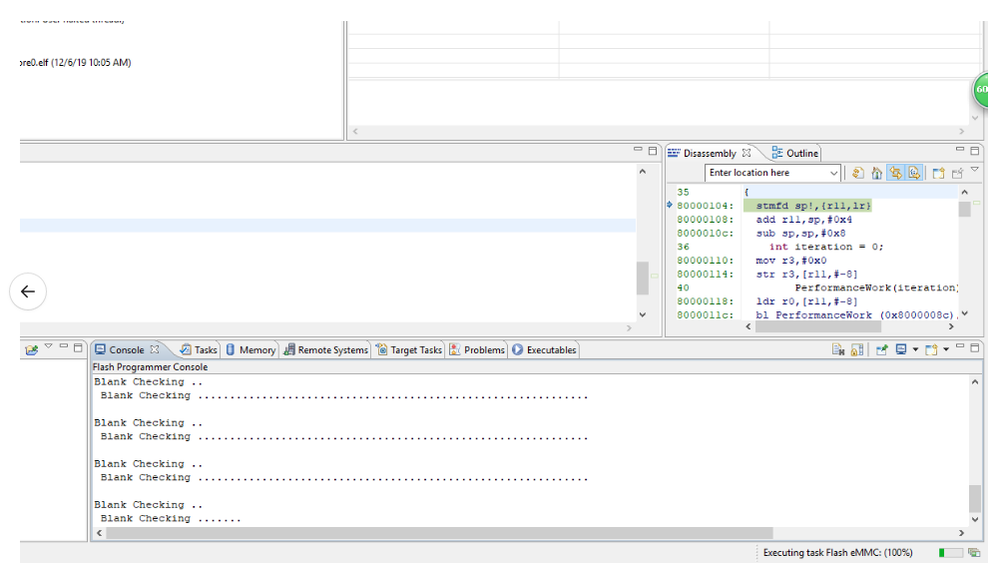Minimize the Console panel
Viewport: 998px width, 576px height.
960,346
